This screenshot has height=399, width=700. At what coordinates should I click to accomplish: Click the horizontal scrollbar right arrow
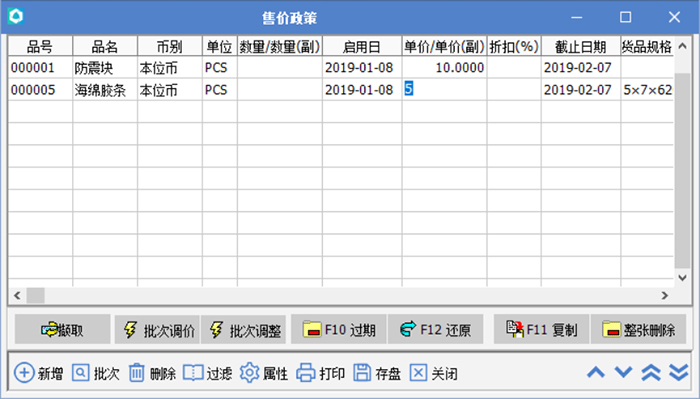665,295
